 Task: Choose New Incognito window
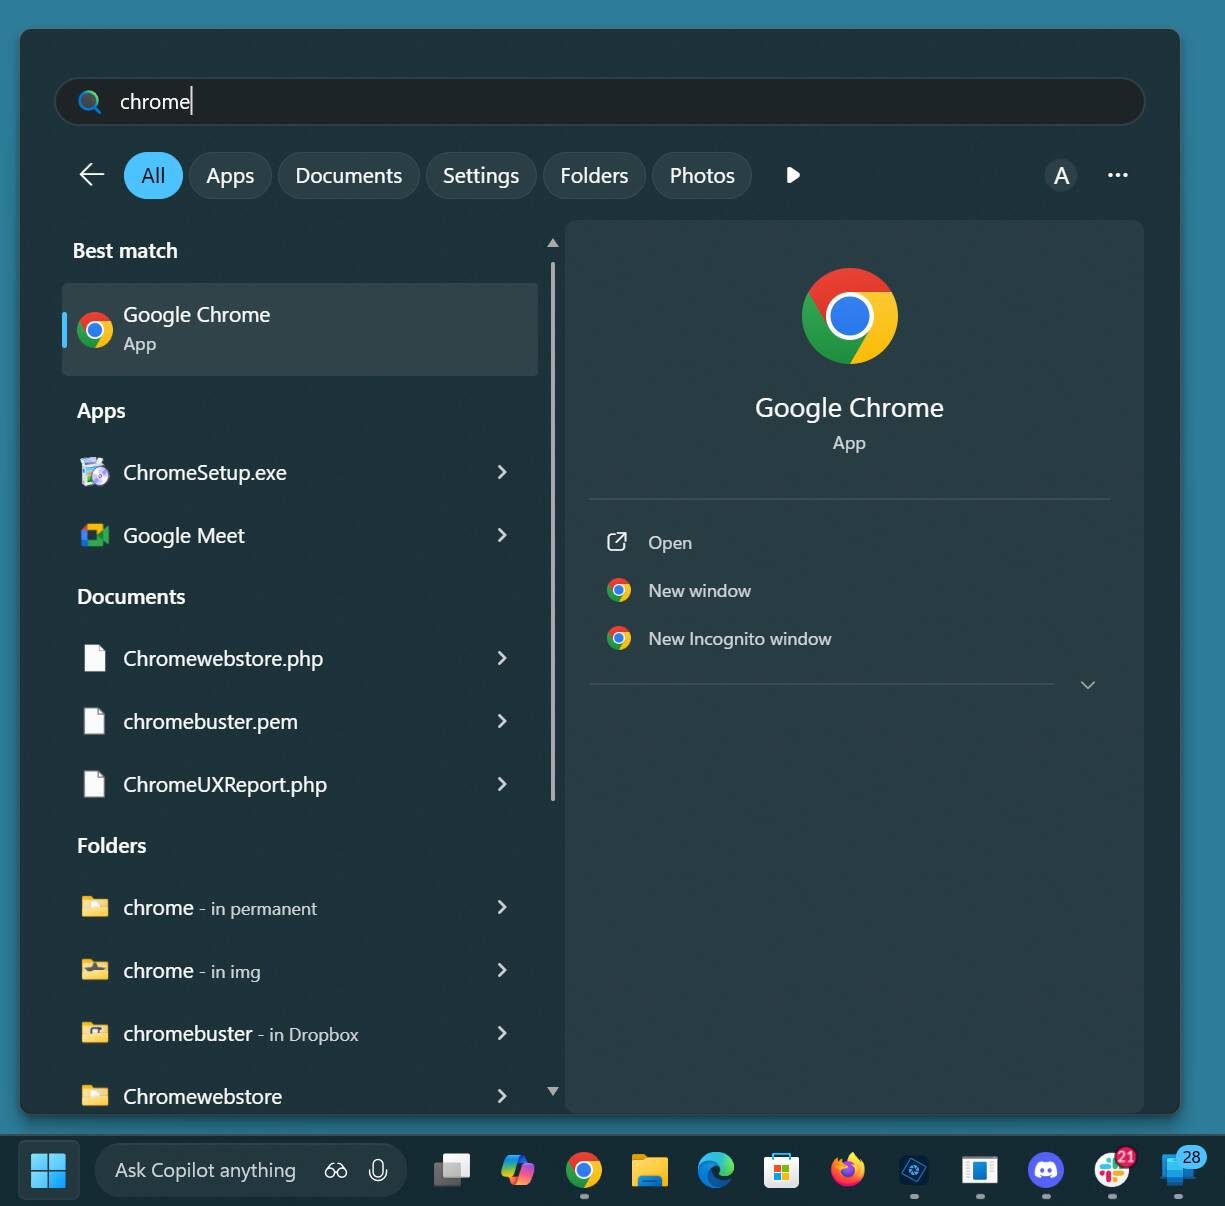(739, 639)
